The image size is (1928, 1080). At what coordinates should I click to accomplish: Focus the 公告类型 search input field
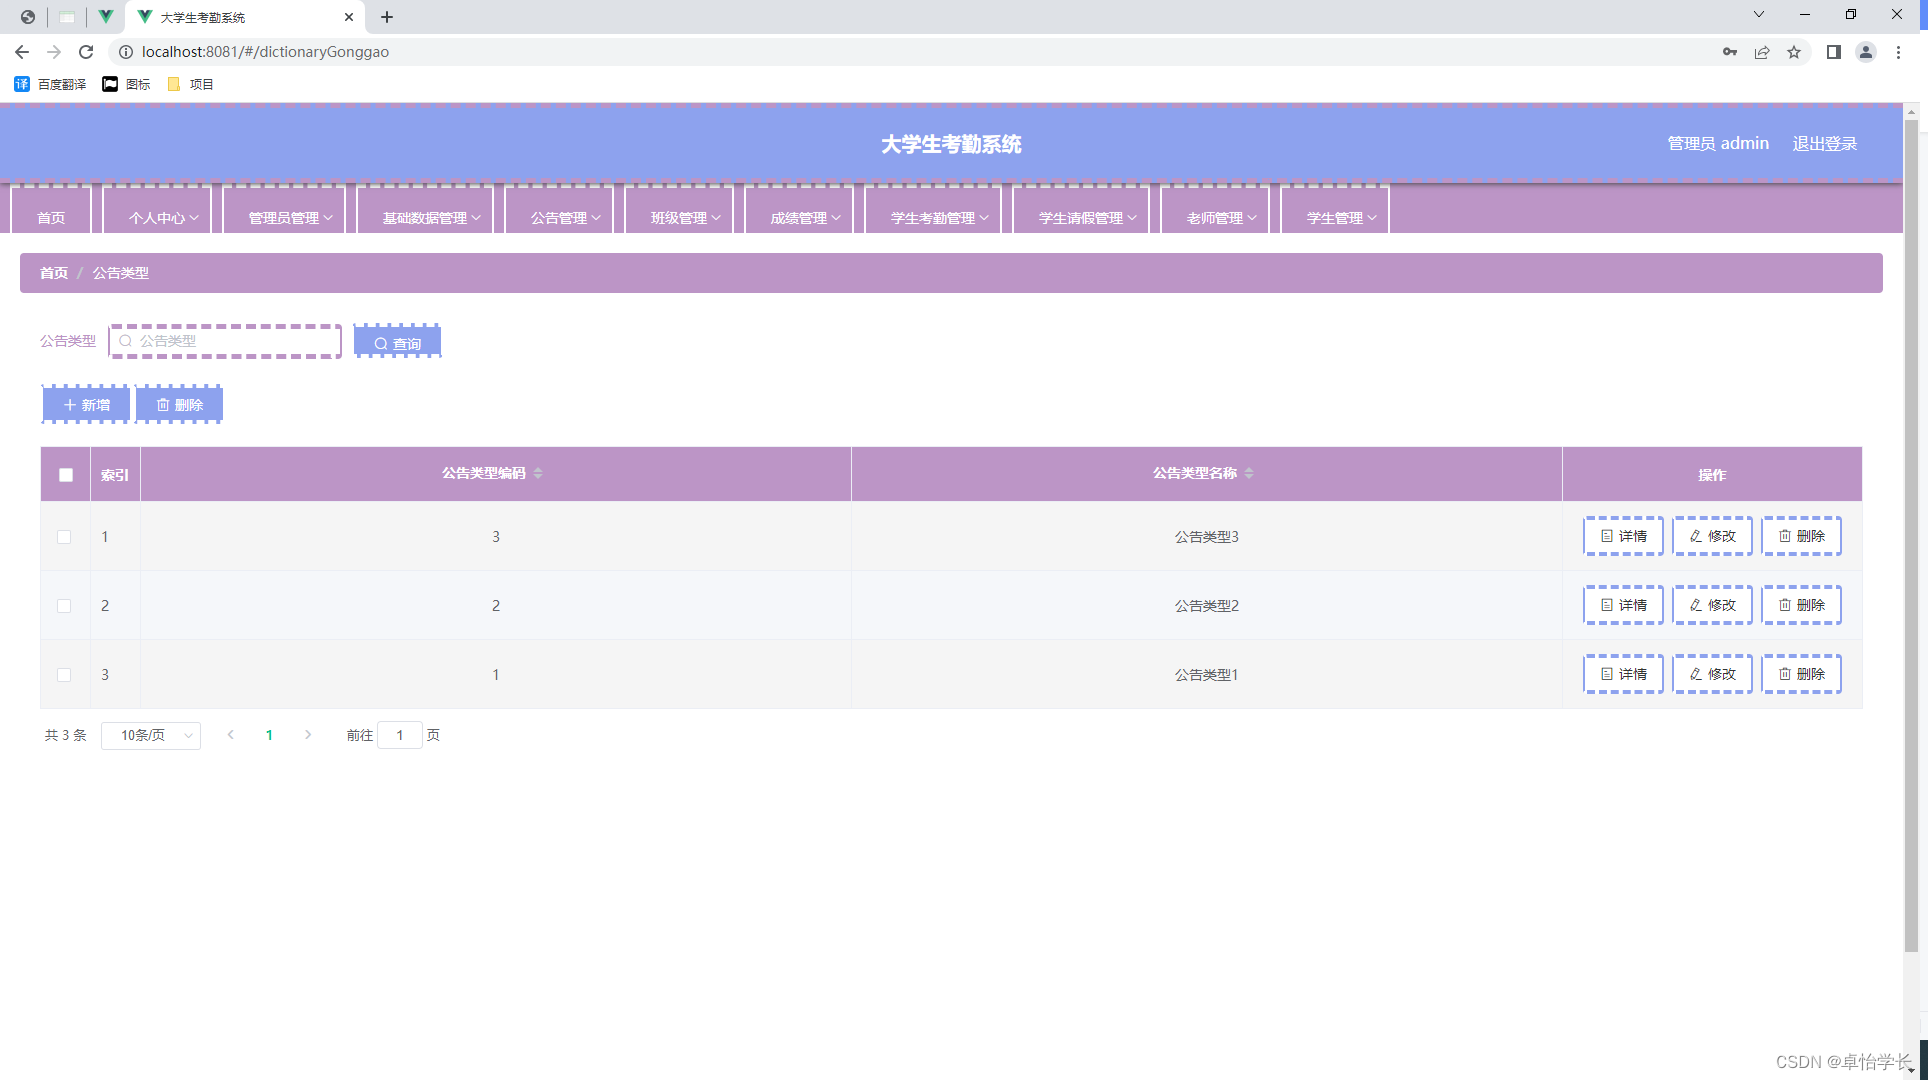pos(232,342)
